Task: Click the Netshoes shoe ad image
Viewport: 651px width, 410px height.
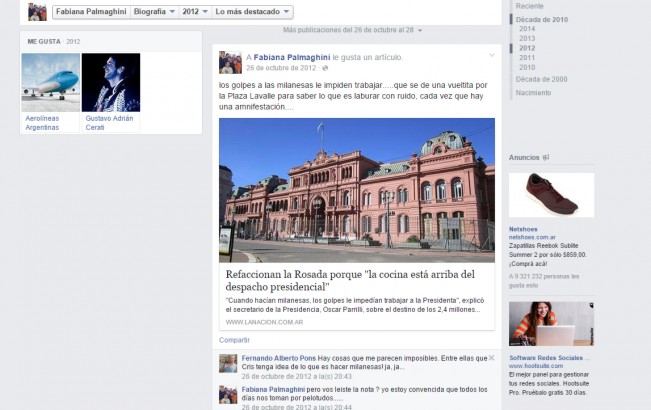Action: pos(551,195)
